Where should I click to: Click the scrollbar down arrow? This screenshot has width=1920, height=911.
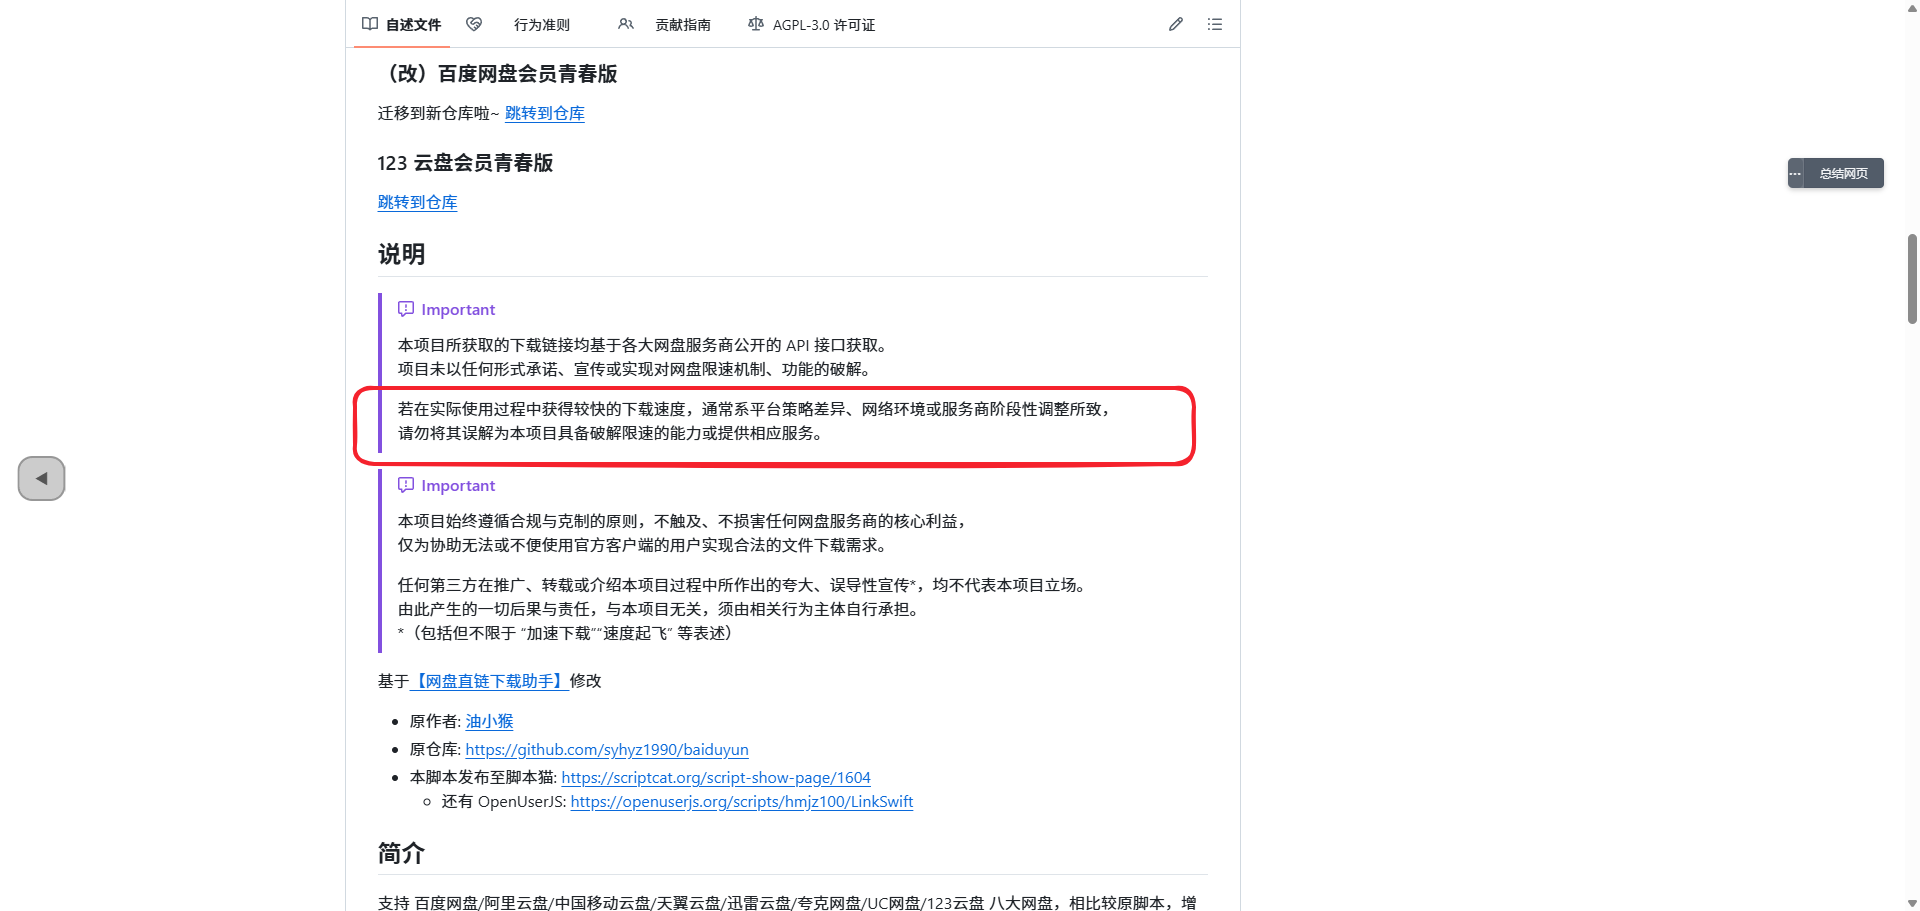[1912, 903]
